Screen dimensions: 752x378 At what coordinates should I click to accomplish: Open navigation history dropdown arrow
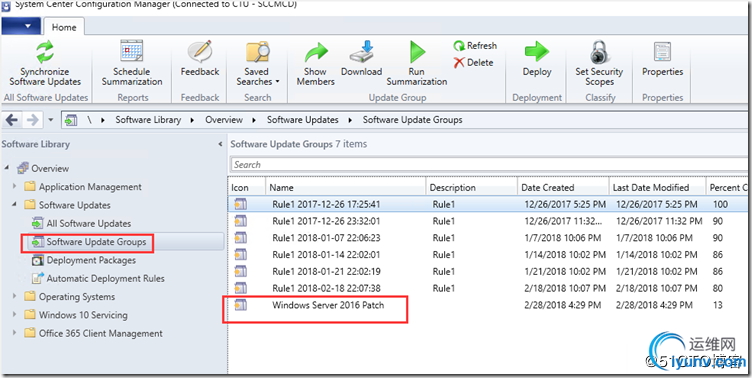tap(51, 120)
